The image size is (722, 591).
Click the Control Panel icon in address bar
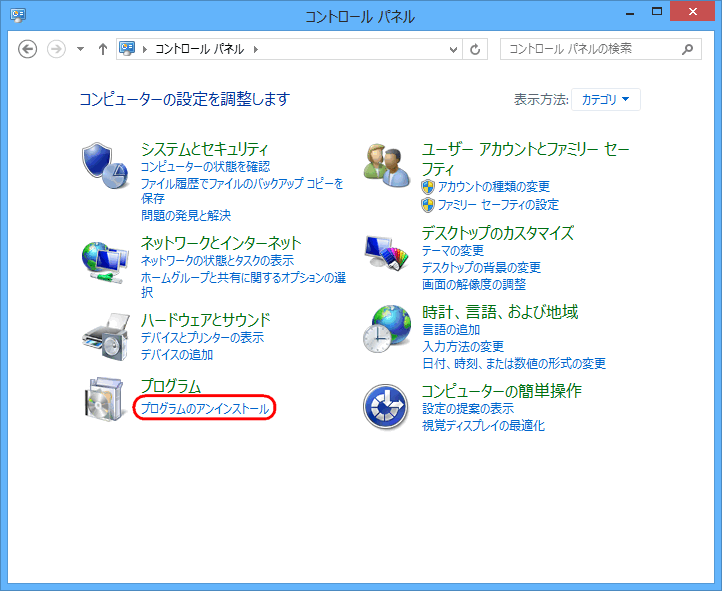click(127, 48)
